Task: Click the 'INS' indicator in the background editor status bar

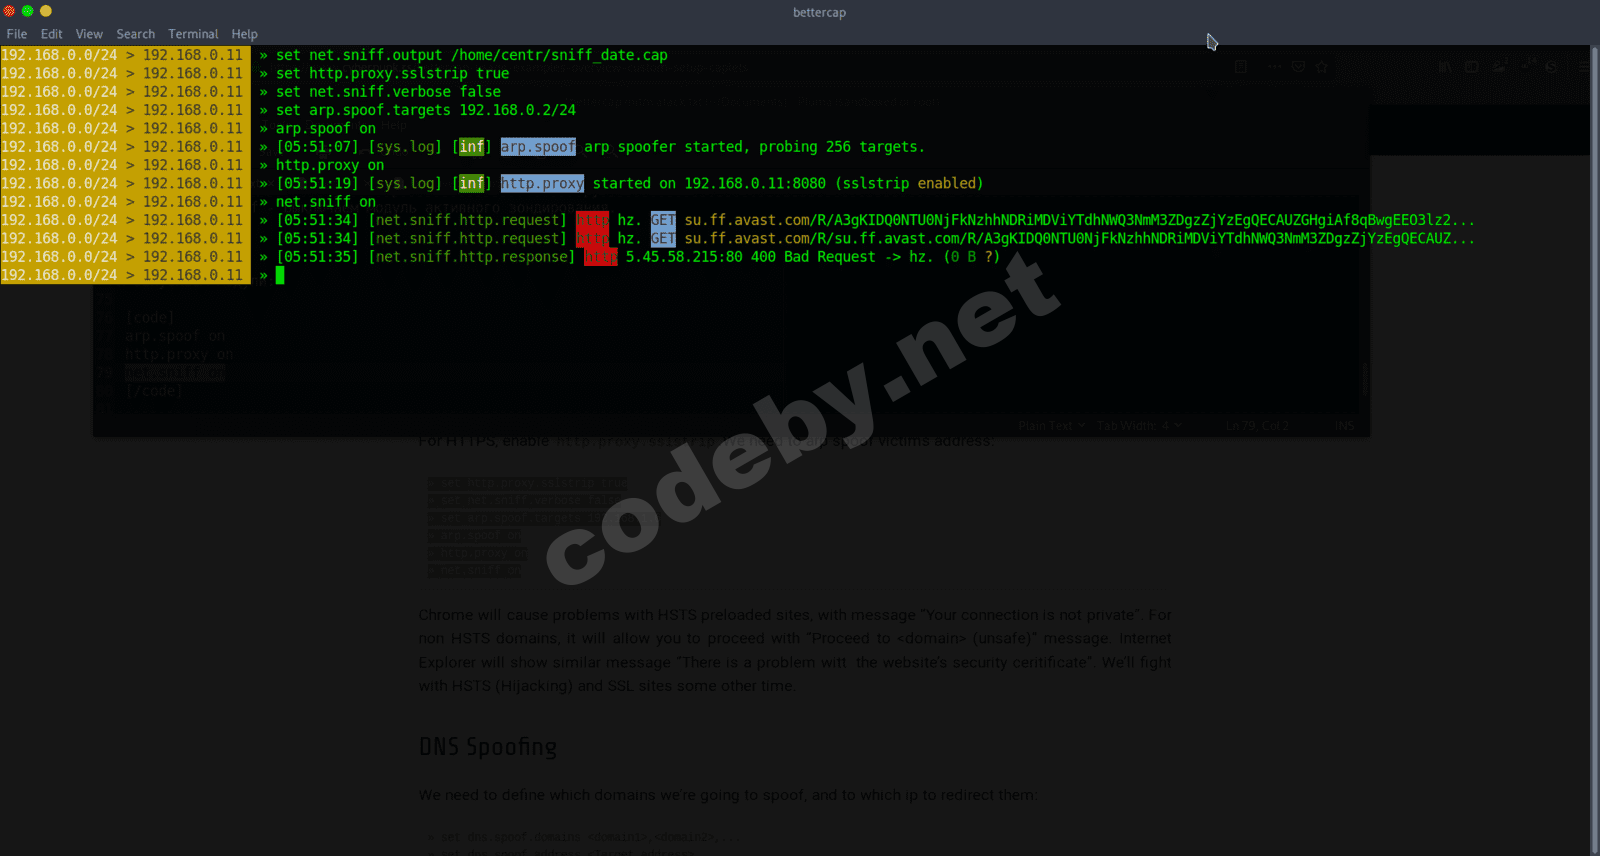Action: [x=1345, y=426]
